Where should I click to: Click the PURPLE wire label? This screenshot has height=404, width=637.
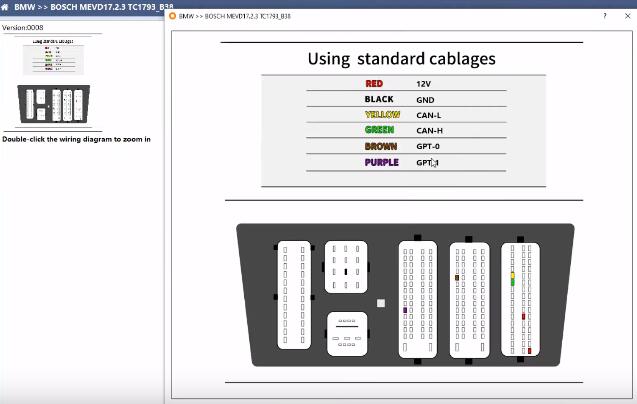point(381,163)
